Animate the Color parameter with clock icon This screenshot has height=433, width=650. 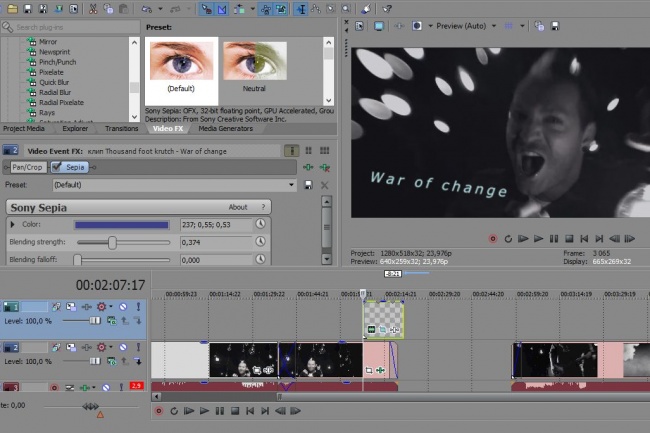point(260,224)
